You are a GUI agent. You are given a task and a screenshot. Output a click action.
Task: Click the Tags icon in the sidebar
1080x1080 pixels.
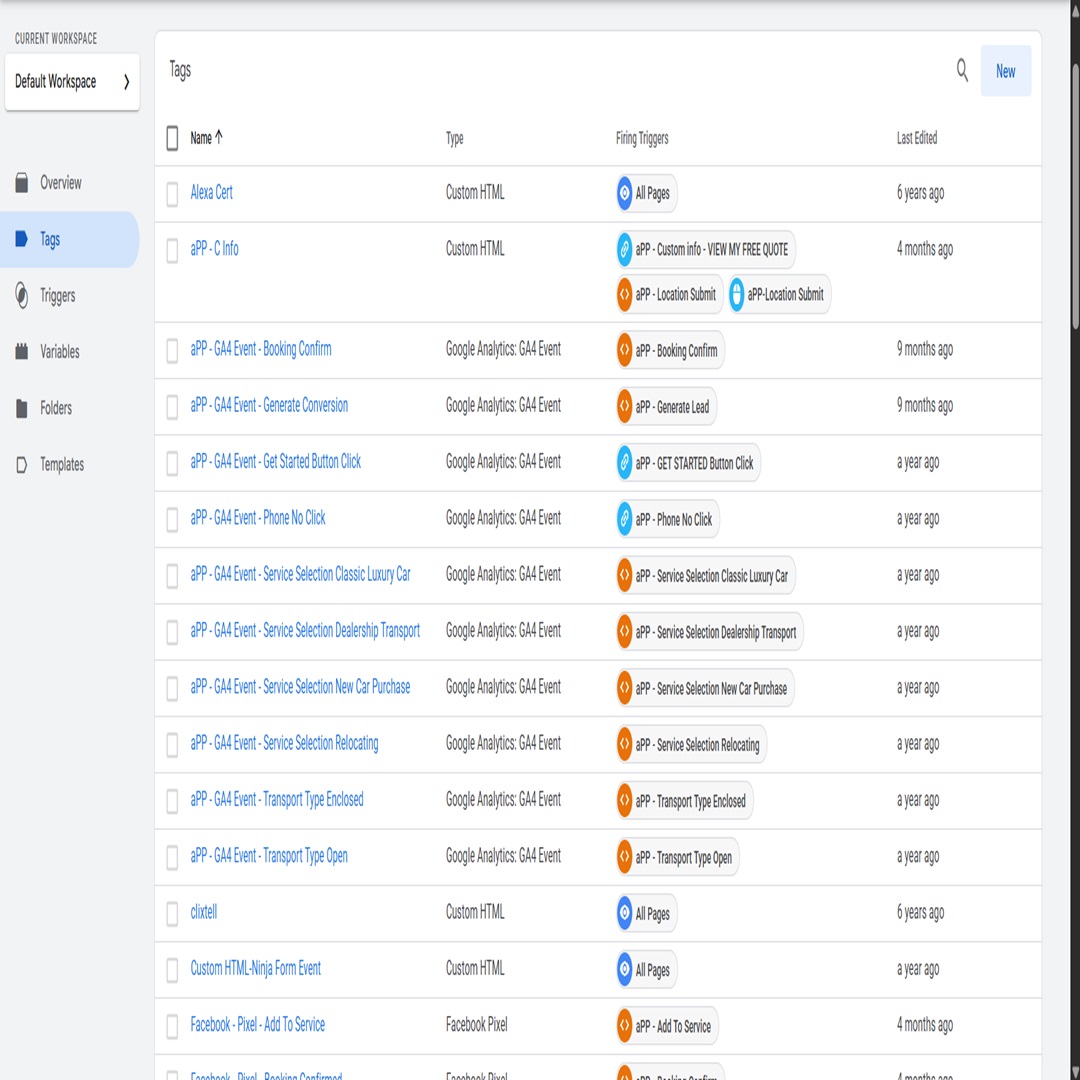22,239
